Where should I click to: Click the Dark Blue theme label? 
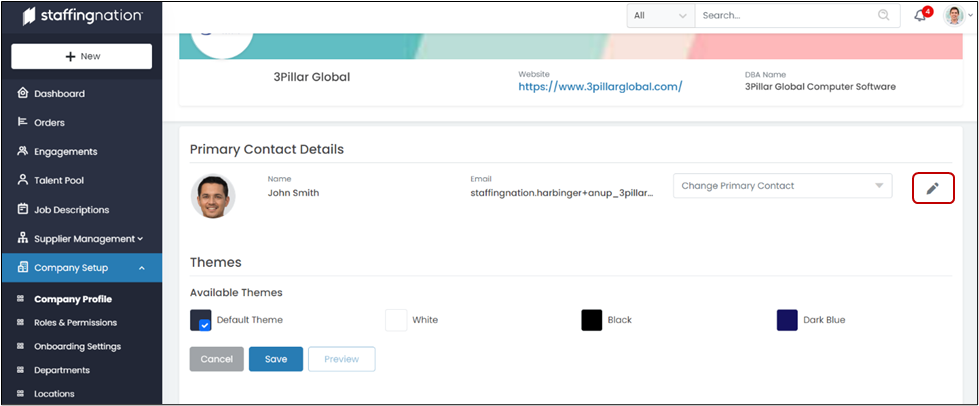pos(824,320)
